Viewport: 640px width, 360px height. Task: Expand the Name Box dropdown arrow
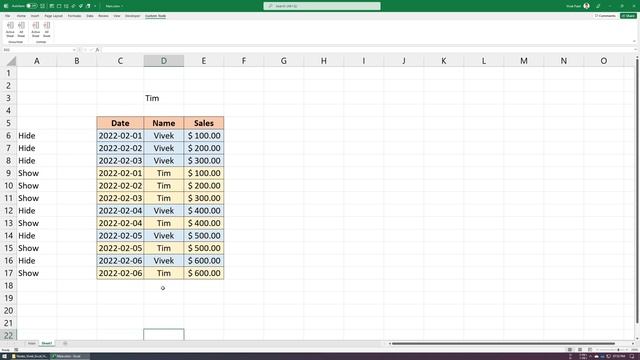coord(74,50)
